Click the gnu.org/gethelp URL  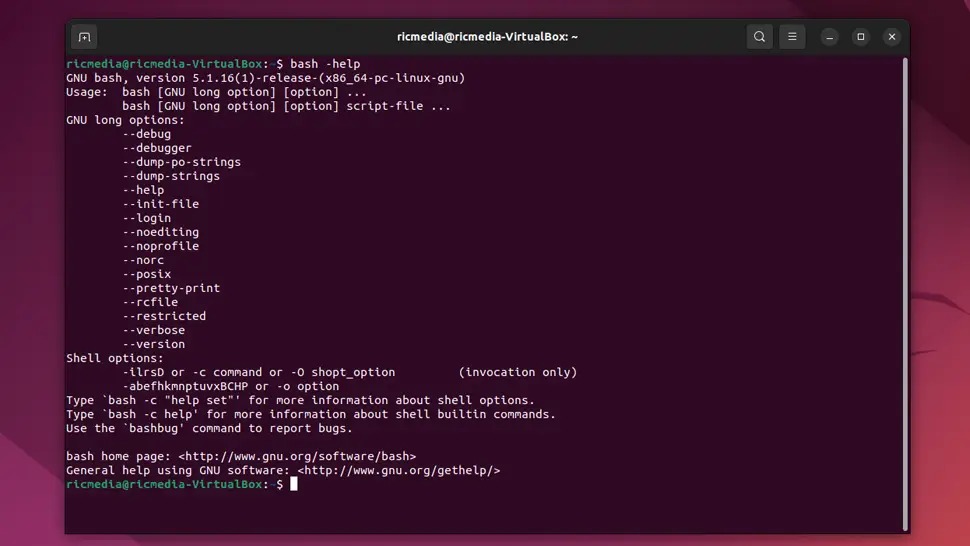[x=399, y=470]
